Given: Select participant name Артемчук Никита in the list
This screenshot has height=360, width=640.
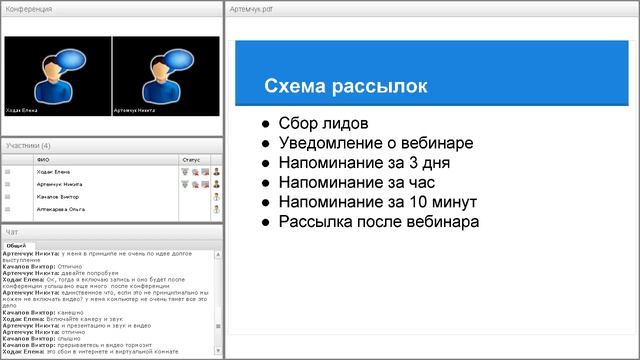Looking at the screenshot, I should pos(60,184).
